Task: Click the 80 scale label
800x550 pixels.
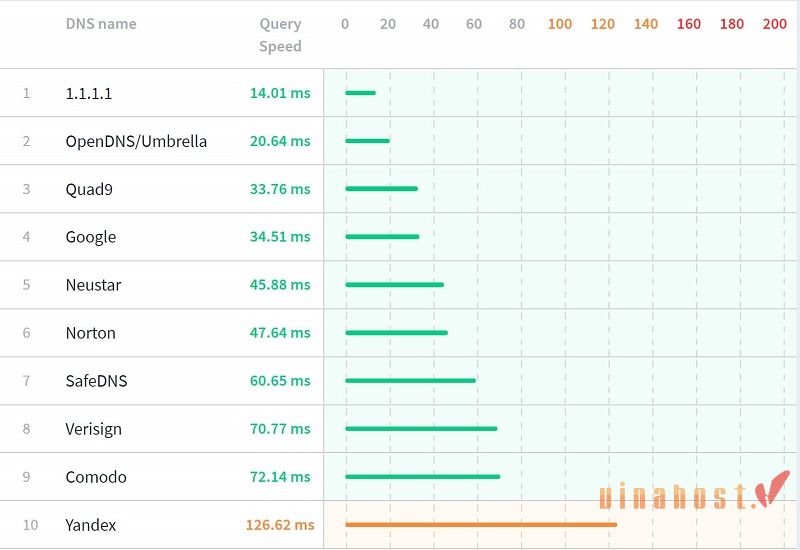Action: tap(517, 24)
